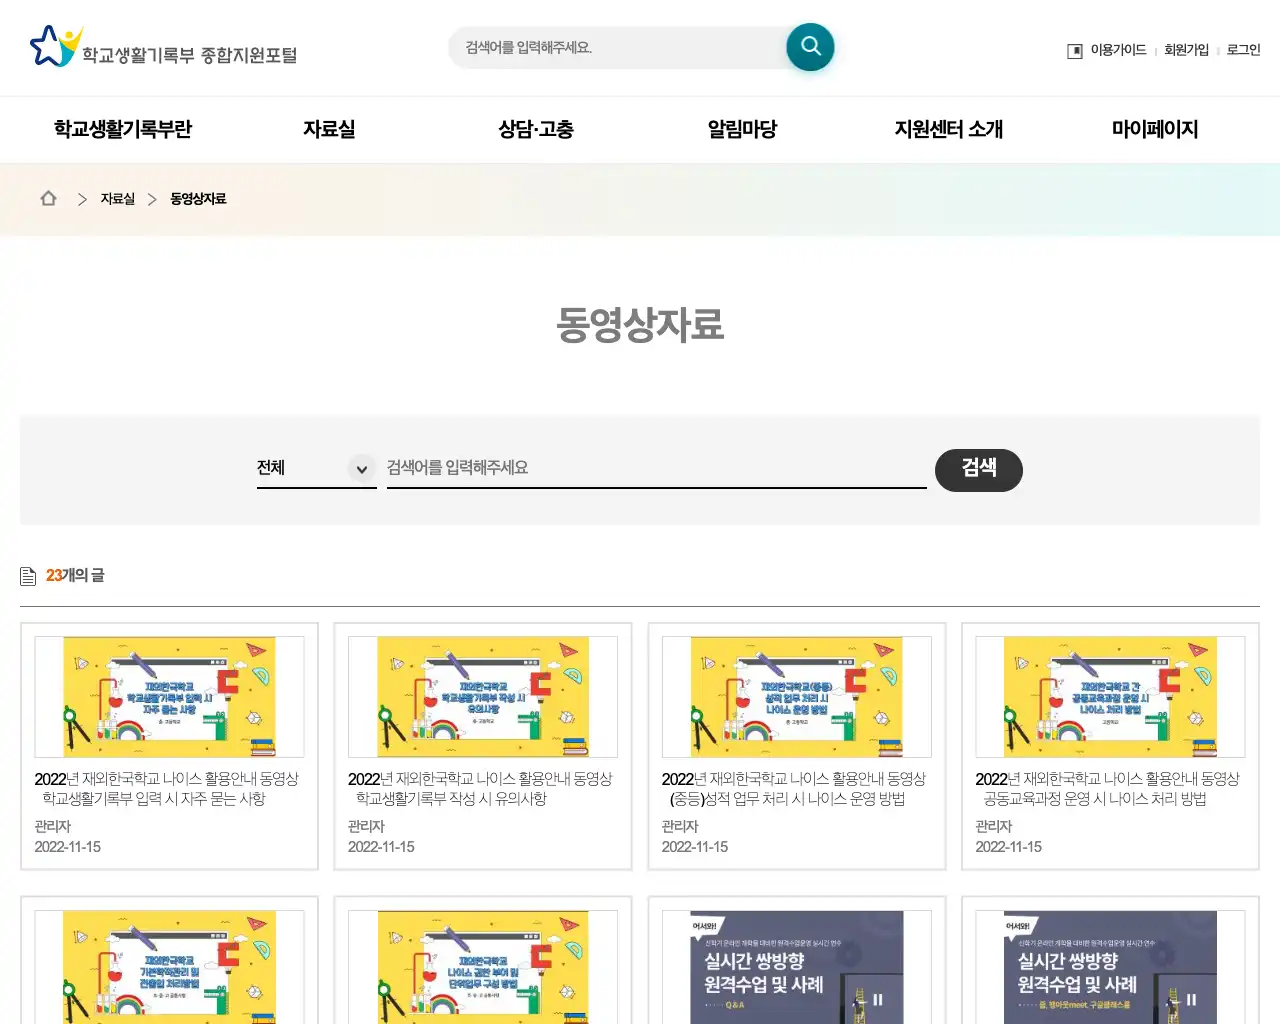Image resolution: width=1280 pixels, height=1024 pixels.
Task: Click the 23개의 글 post count text
Action: 75,576
